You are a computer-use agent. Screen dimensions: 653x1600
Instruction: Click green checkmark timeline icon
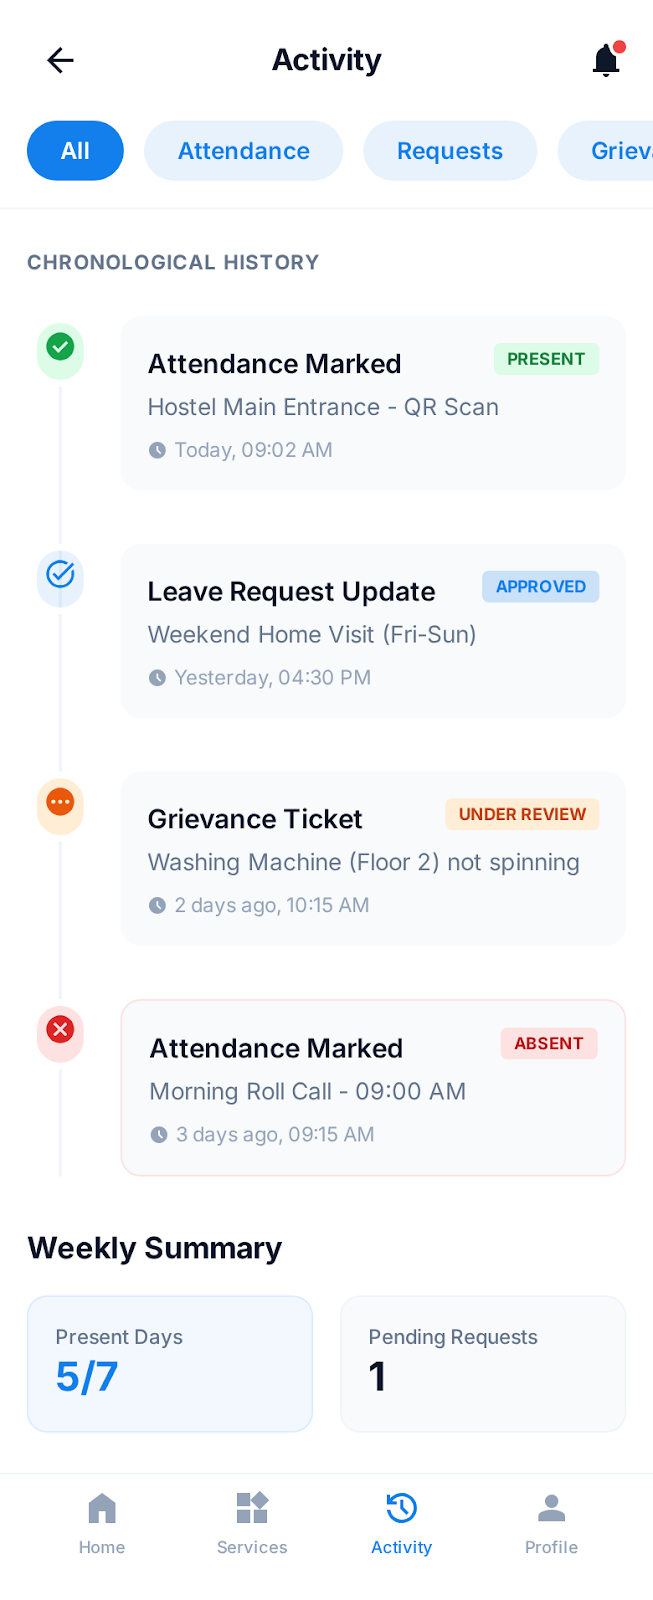coord(60,347)
